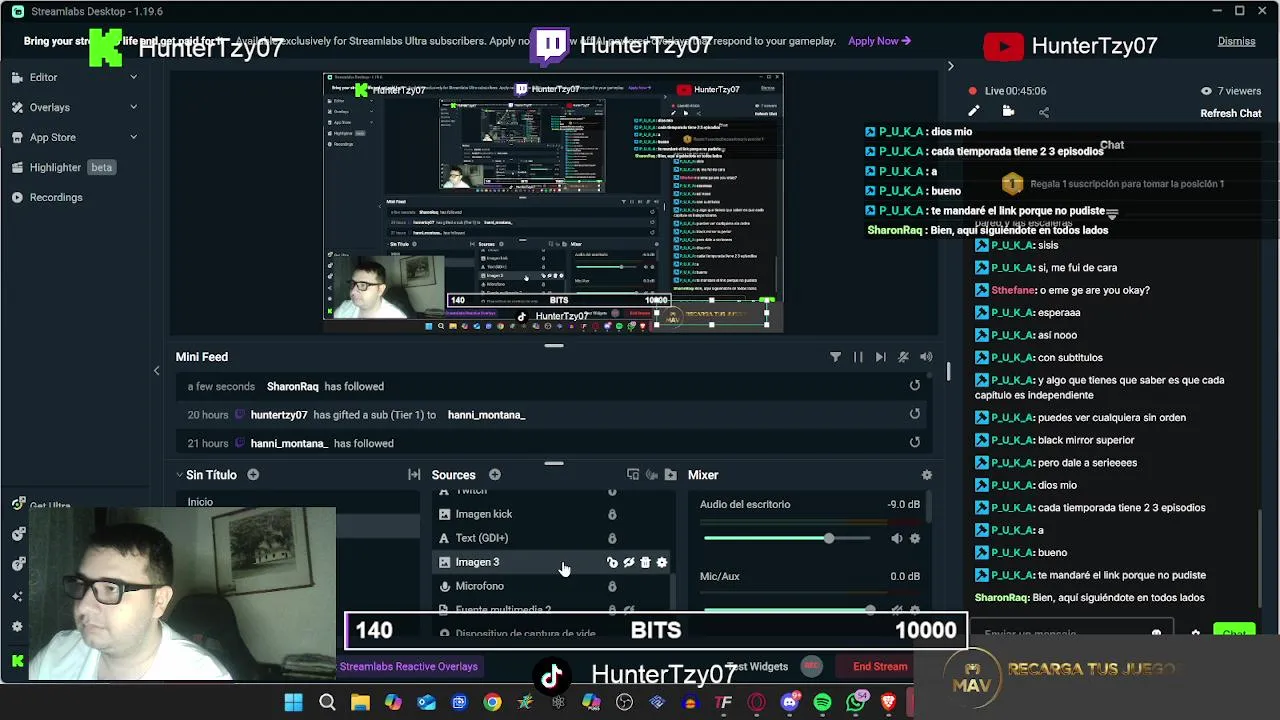The width and height of the screenshot is (1280, 720).
Task: Replay the huntertzy07 gifted sub alert
Action: (x=914, y=414)
